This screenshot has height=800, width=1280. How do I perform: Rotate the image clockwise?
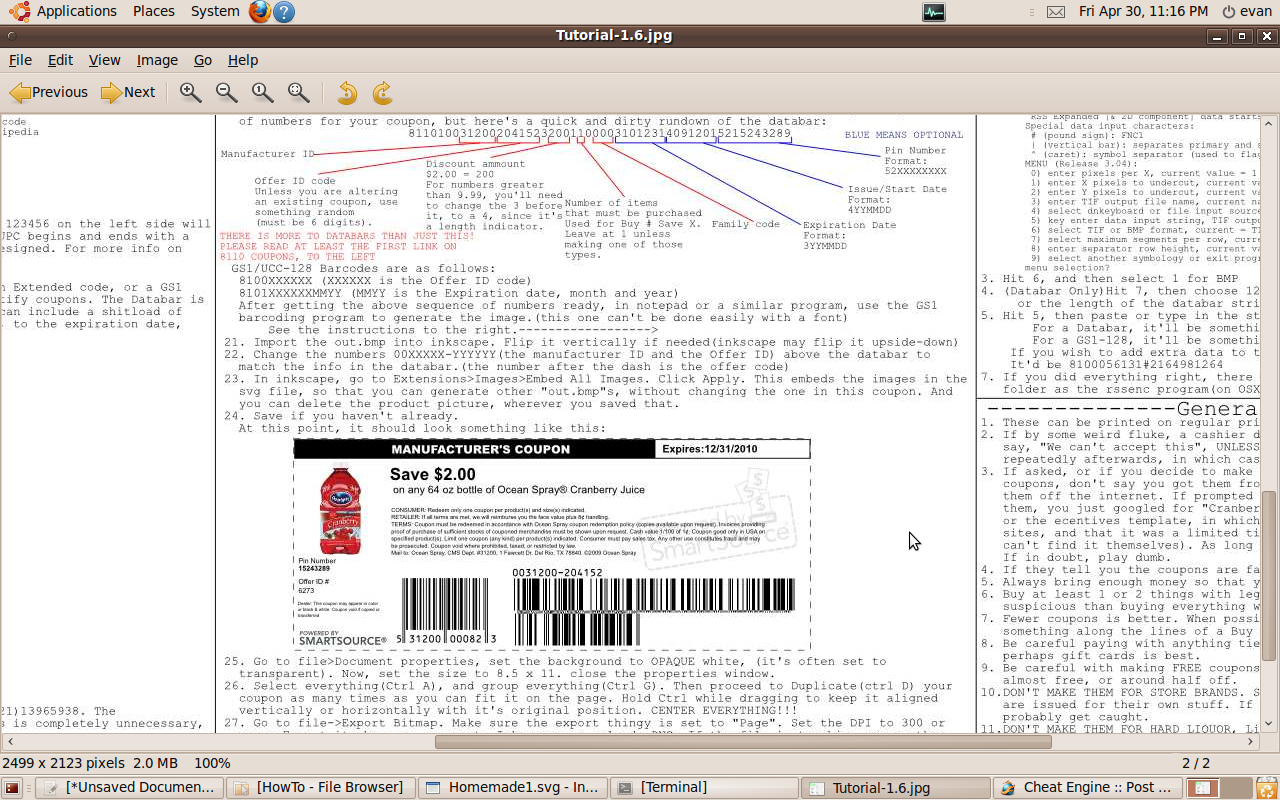click(x=382, y=92)
